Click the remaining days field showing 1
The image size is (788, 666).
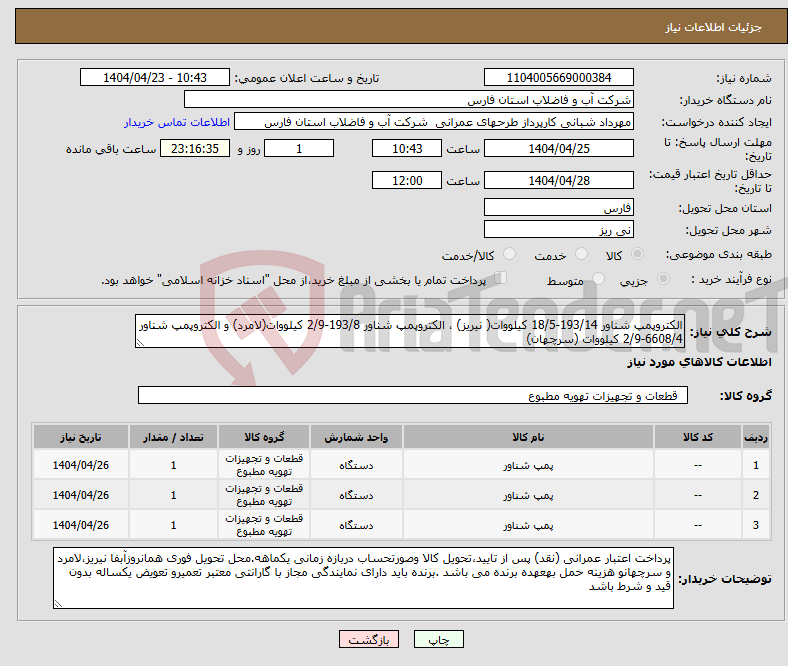[299, 148]
